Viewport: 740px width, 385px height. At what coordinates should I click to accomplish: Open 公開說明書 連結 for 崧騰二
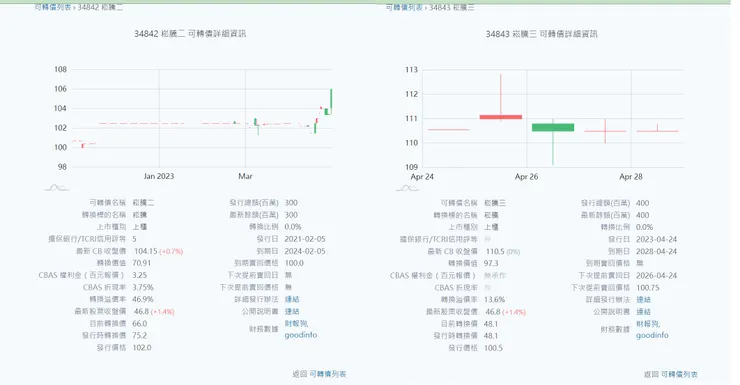pos(292,311)
